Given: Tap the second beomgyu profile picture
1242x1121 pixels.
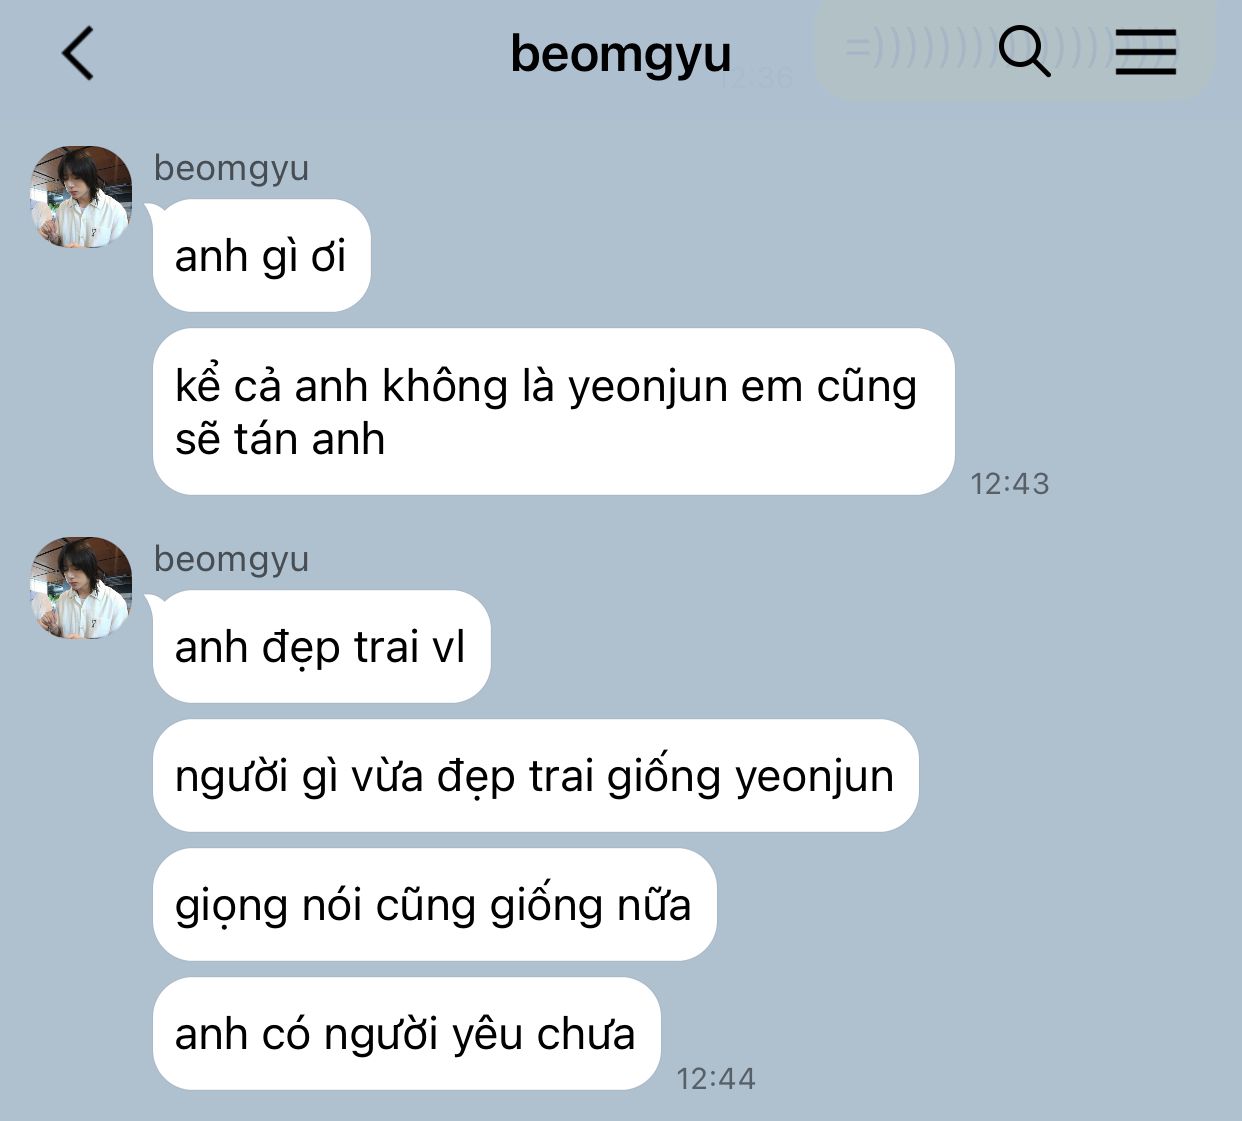Looking at the screenshot, I should pyautogui.click(x=81, y=588).
